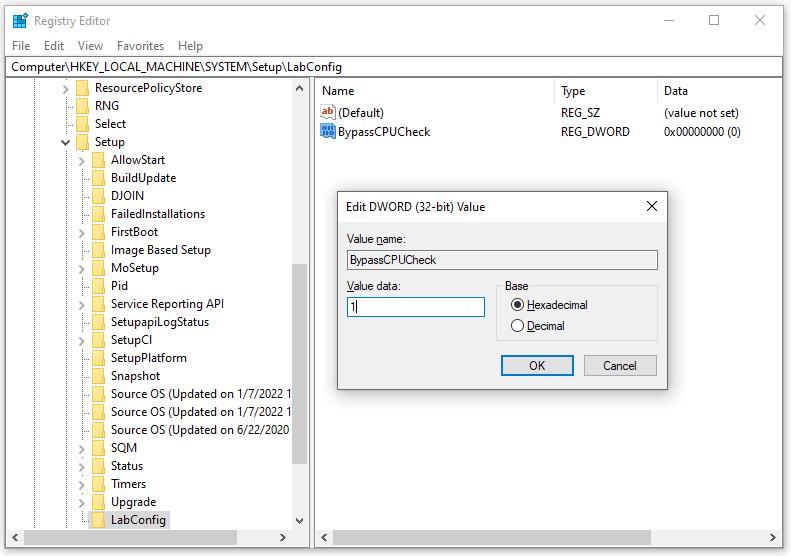The height and width of the screenshot is (556, 791).
Task: Open the Favorites menu
Action: [140, 46]
